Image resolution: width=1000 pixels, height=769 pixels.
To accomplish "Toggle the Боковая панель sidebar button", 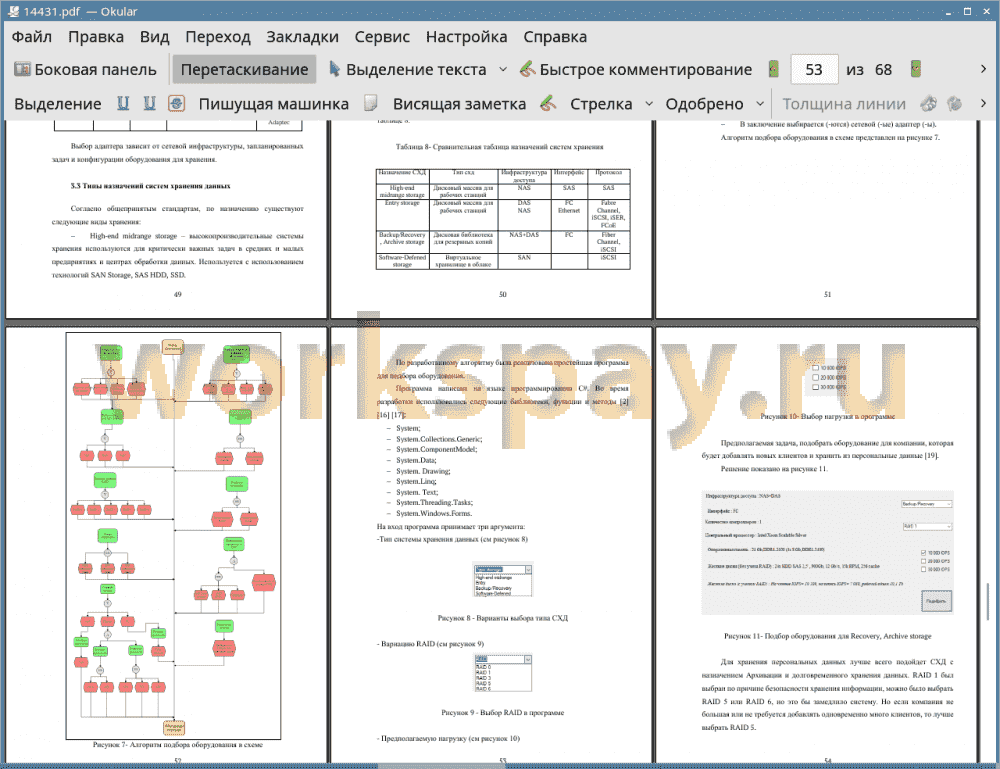I will click(x=85, y=70).
